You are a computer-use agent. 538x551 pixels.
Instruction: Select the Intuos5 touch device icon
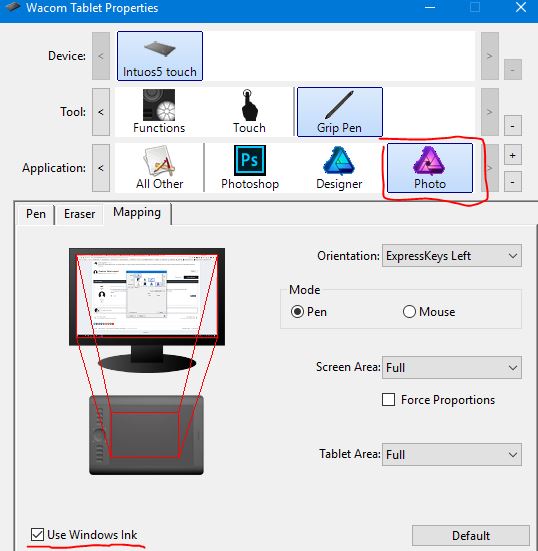[x=160, y=56]
